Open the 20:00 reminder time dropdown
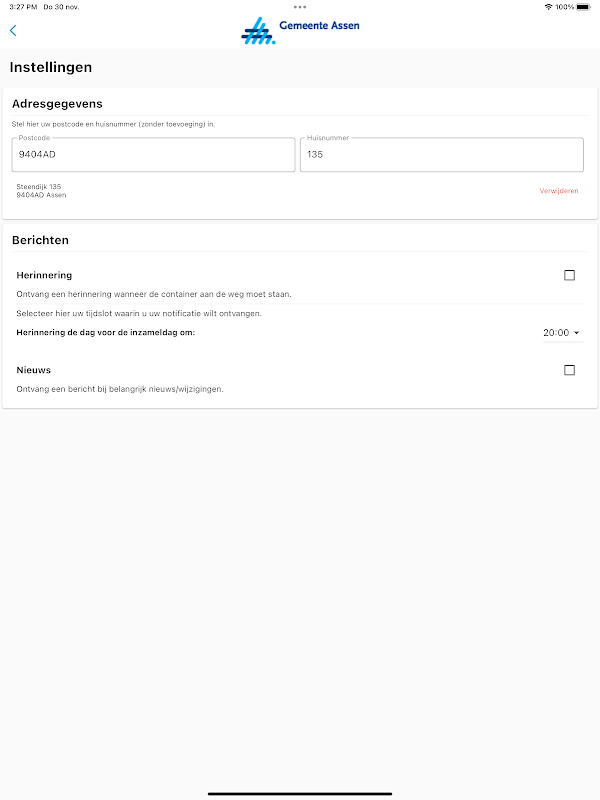The width and height of the screenshot is (600, 800). point(562,332)
